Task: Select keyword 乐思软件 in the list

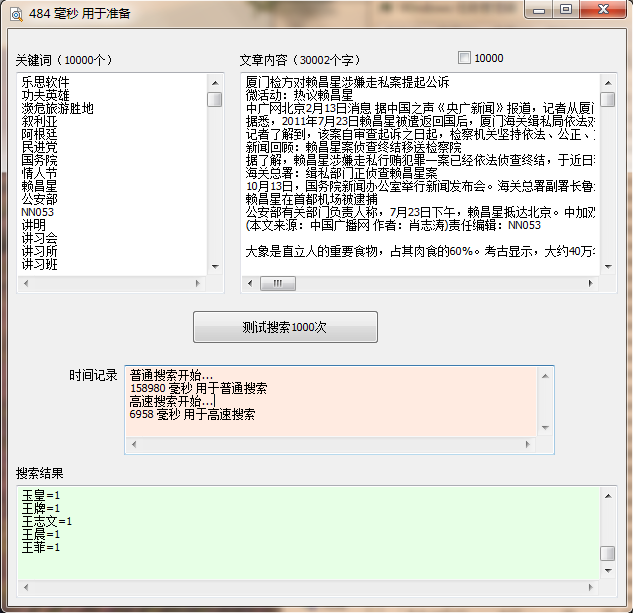Action: [x=45, y=82]
